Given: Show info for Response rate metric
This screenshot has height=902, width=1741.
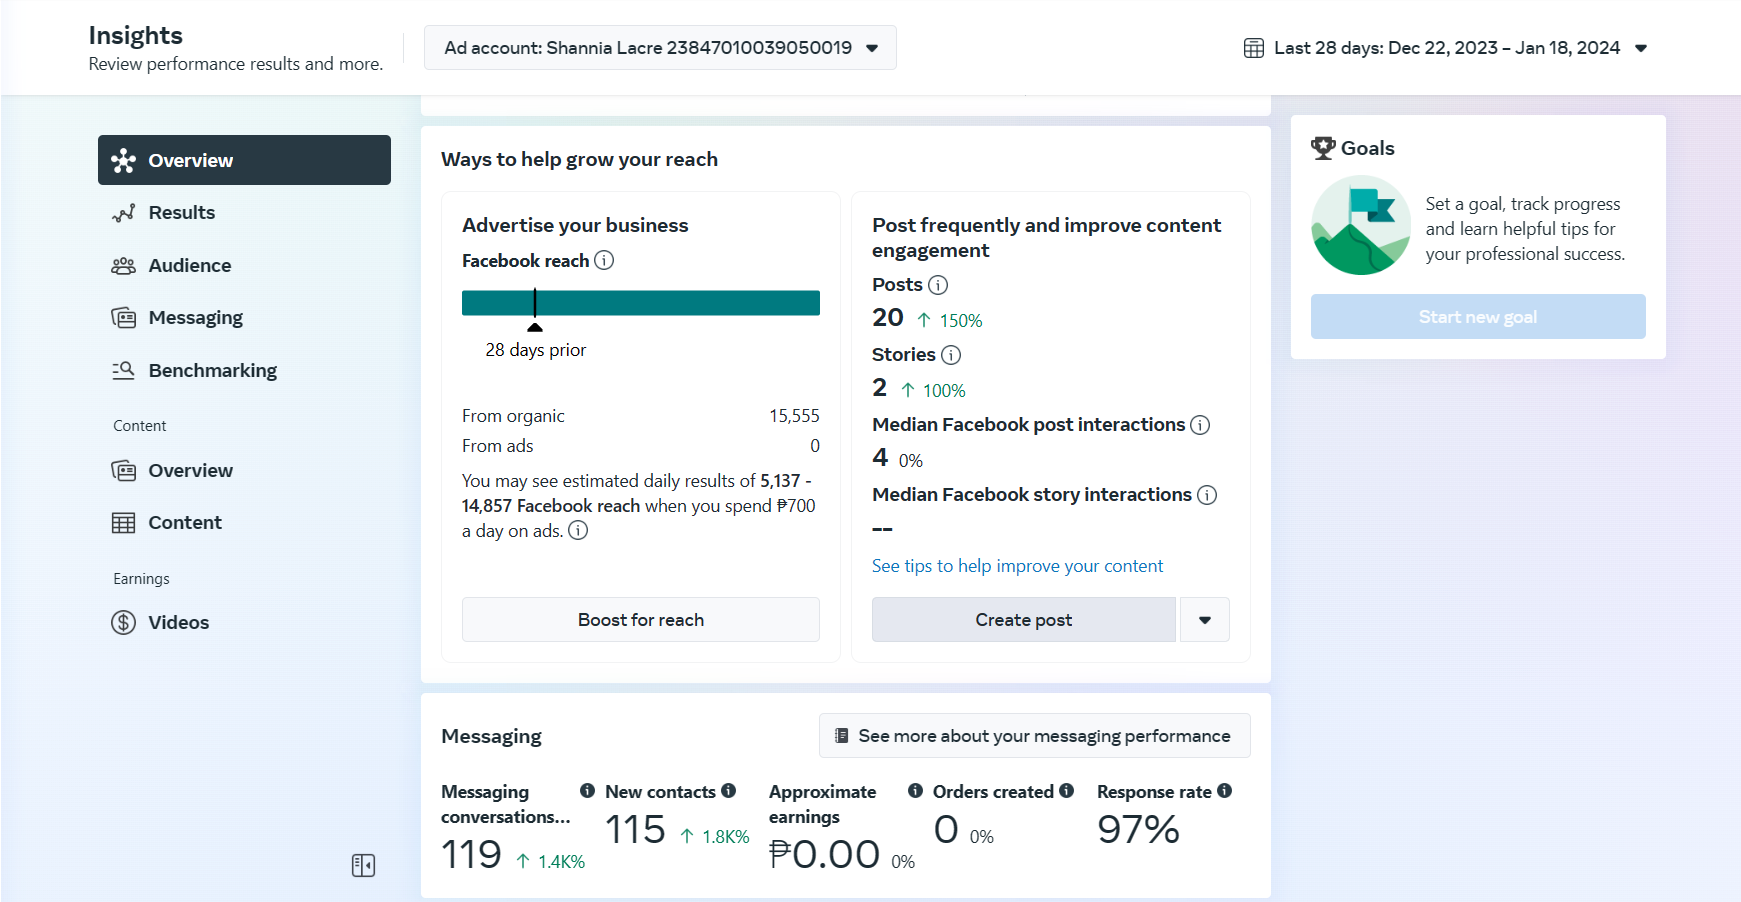Looking at the screenshot, I should (1224, 791).
